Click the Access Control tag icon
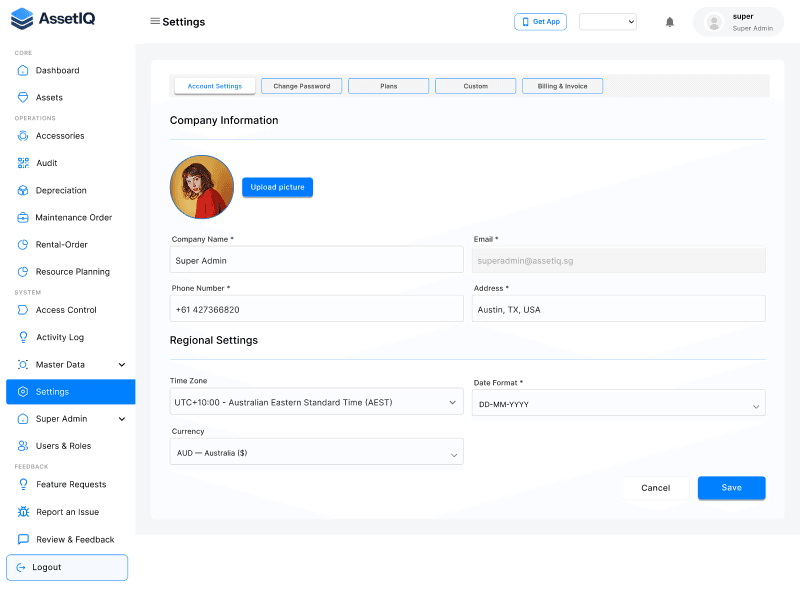This screenshot has width=800, height=593. pyautogui.click(x=23, y=310)
